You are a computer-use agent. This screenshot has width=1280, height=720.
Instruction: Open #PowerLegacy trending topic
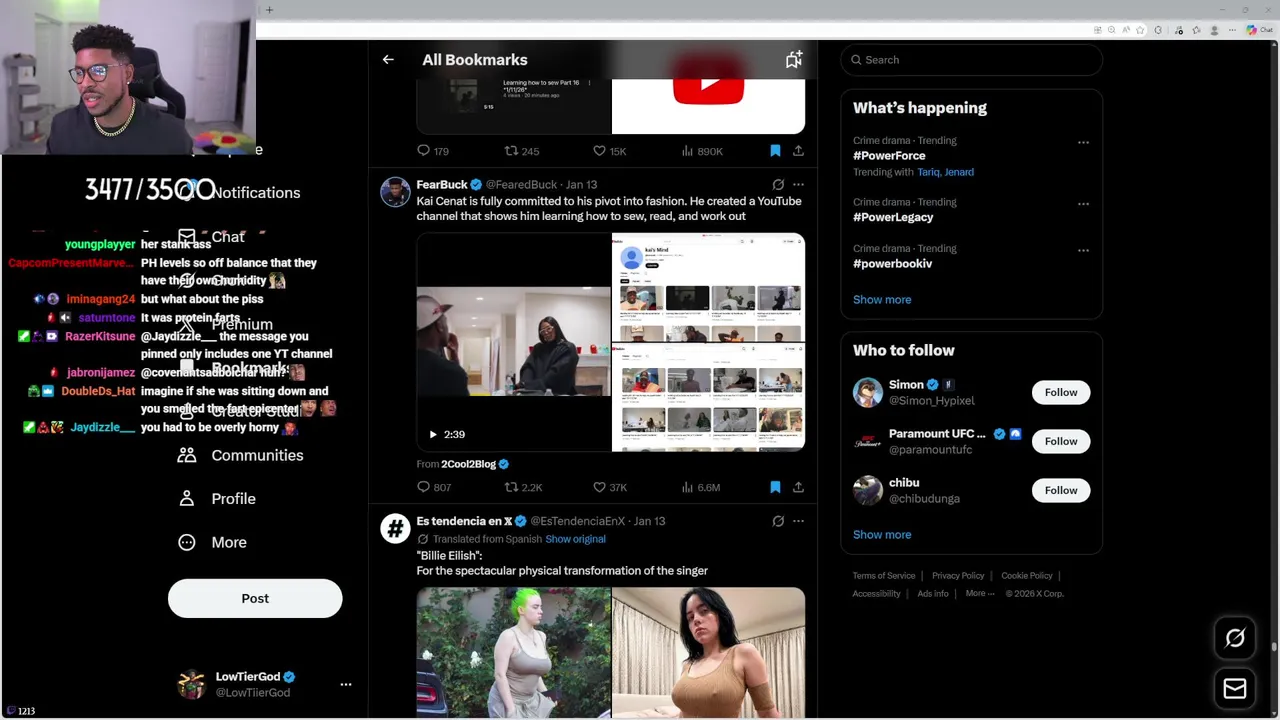pyautogui.click(x=893, y=217)
